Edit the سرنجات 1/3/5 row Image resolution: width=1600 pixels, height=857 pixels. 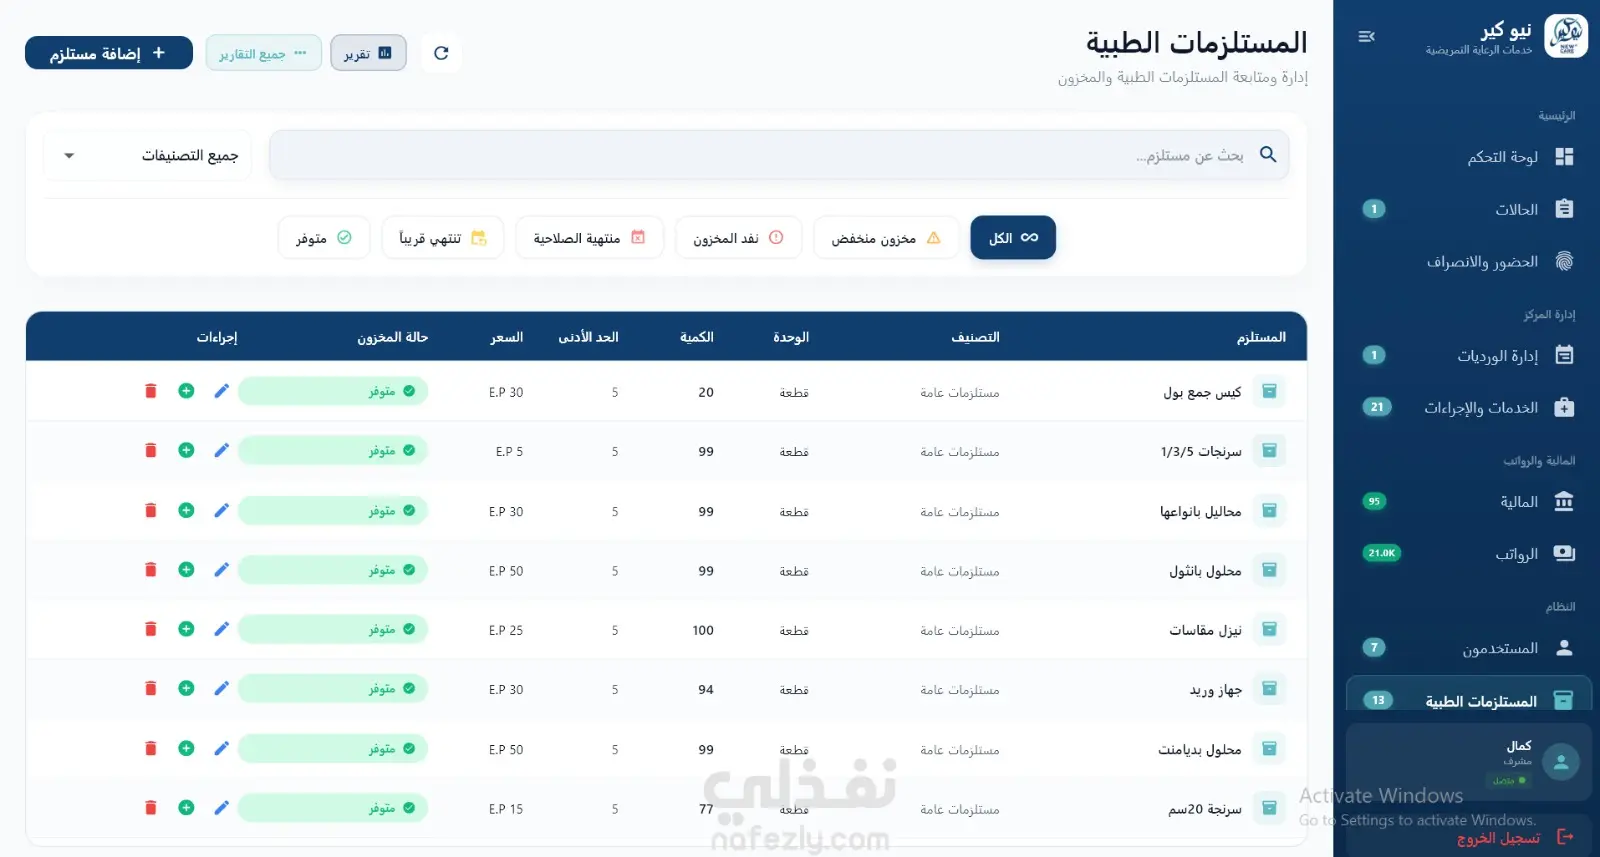click(221, 450)
